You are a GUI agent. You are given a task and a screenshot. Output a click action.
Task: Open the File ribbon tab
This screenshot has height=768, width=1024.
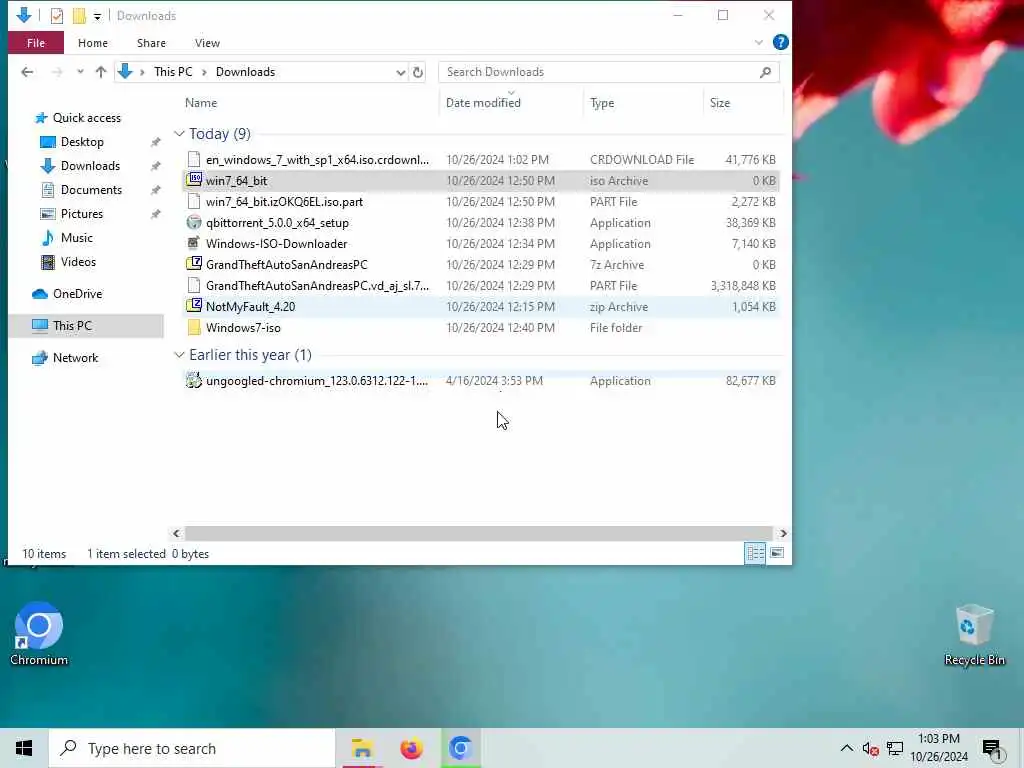click(36, 43)
